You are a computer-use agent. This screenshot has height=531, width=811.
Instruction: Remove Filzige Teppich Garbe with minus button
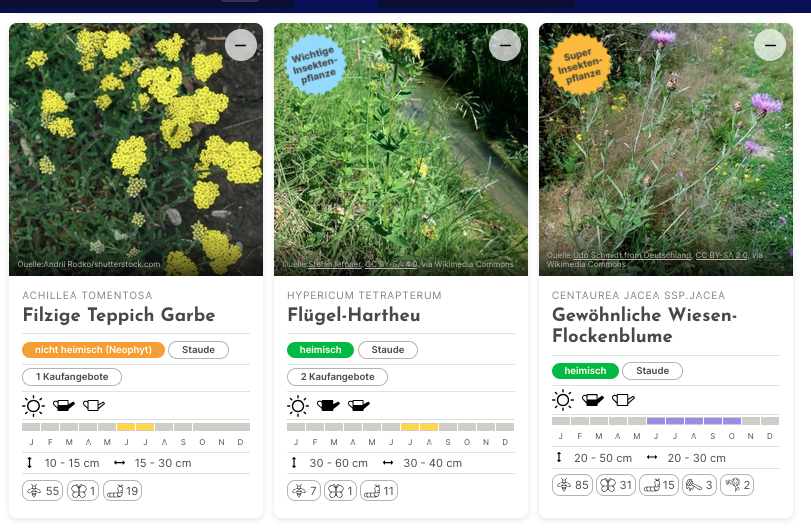click(241, 45)
